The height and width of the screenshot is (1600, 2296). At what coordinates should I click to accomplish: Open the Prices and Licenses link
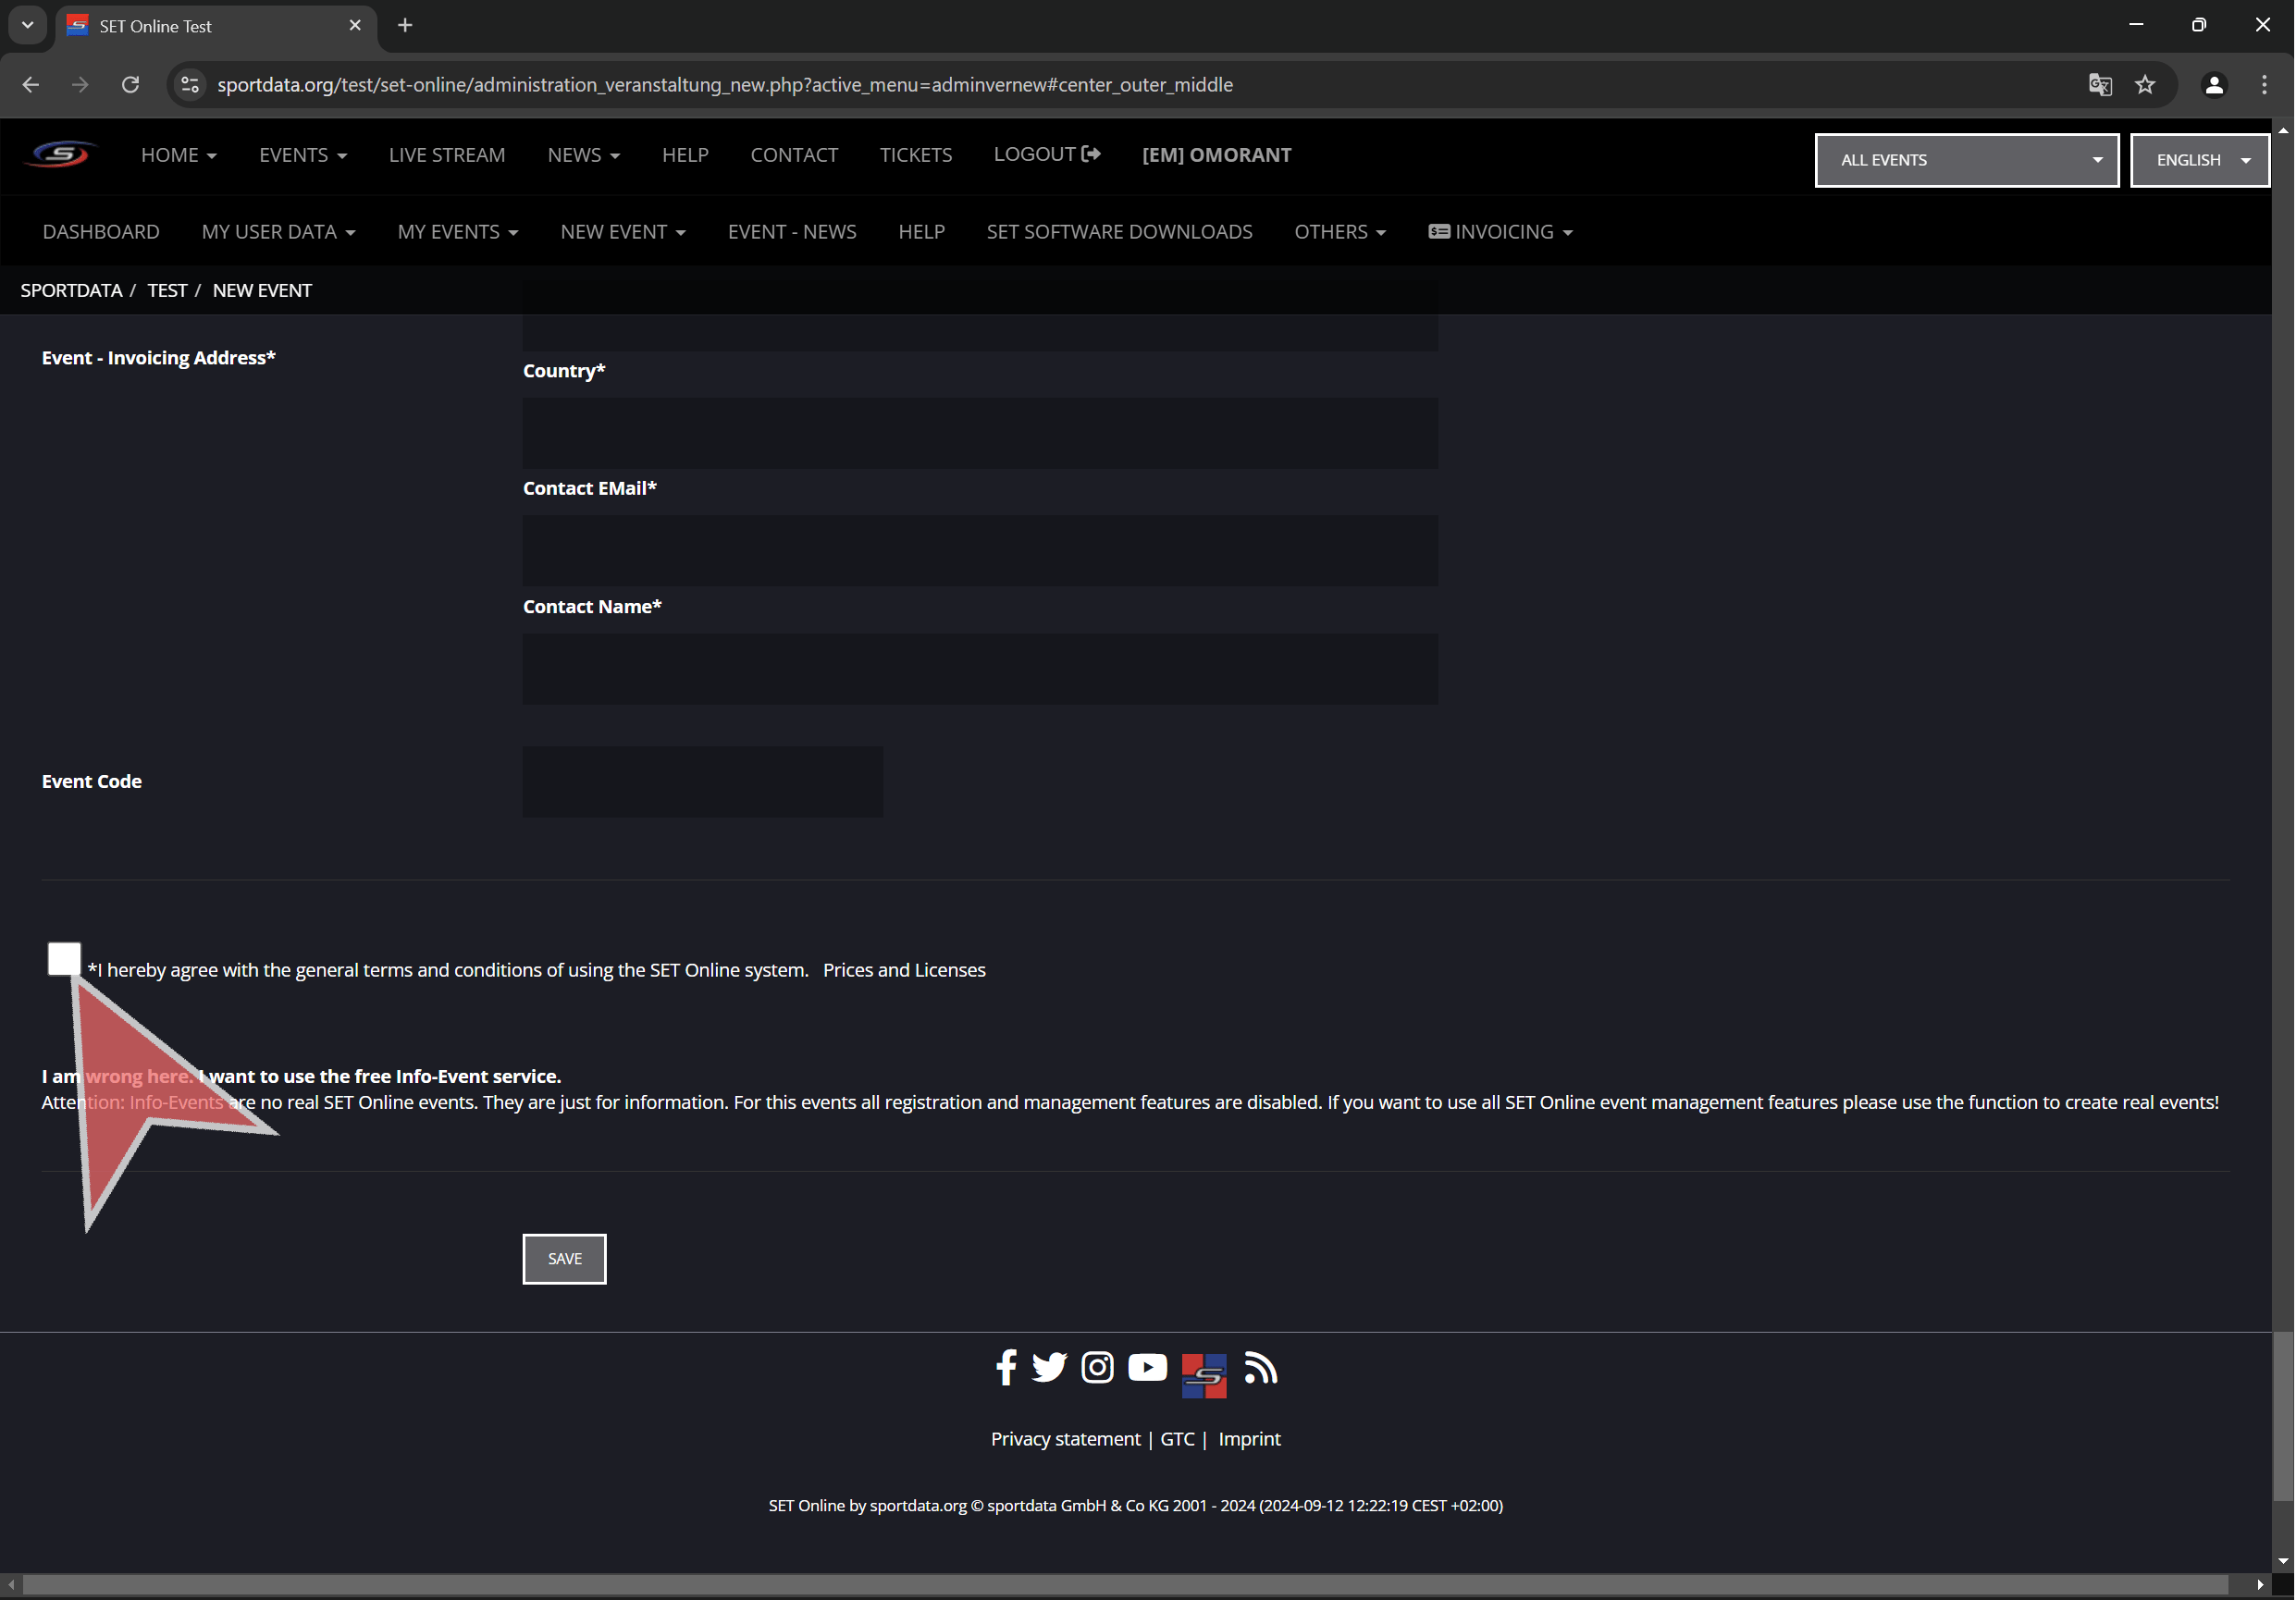click(x=904, y=970)
